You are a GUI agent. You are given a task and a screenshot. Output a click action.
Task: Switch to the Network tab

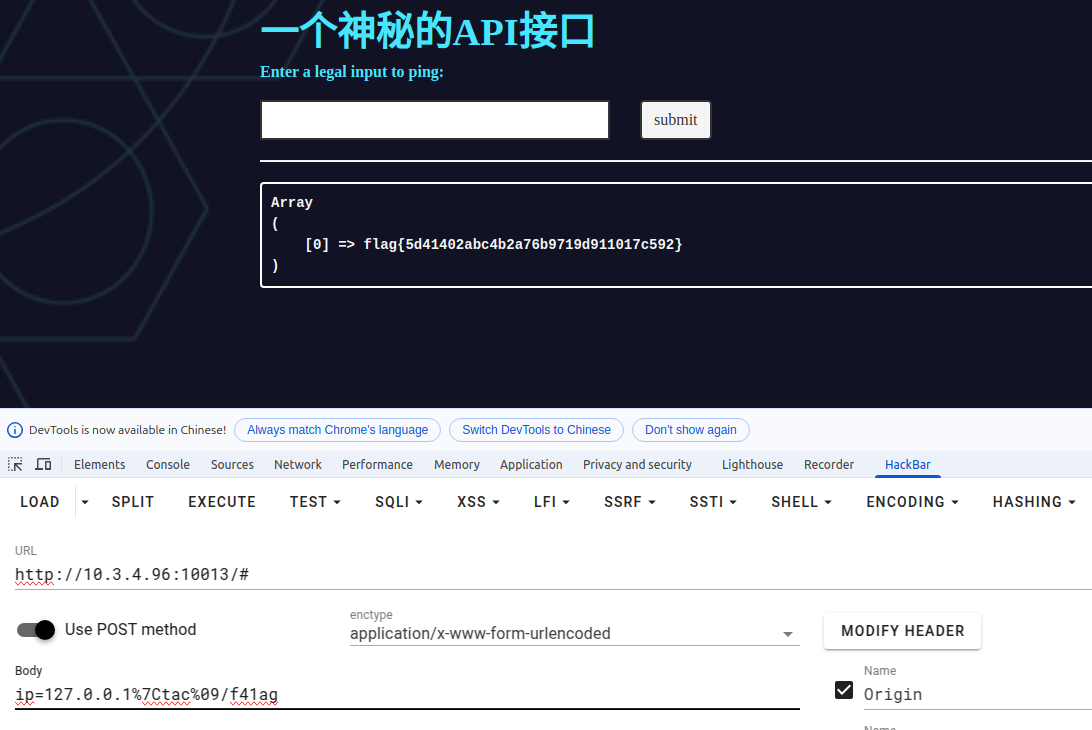coord(298,465)
